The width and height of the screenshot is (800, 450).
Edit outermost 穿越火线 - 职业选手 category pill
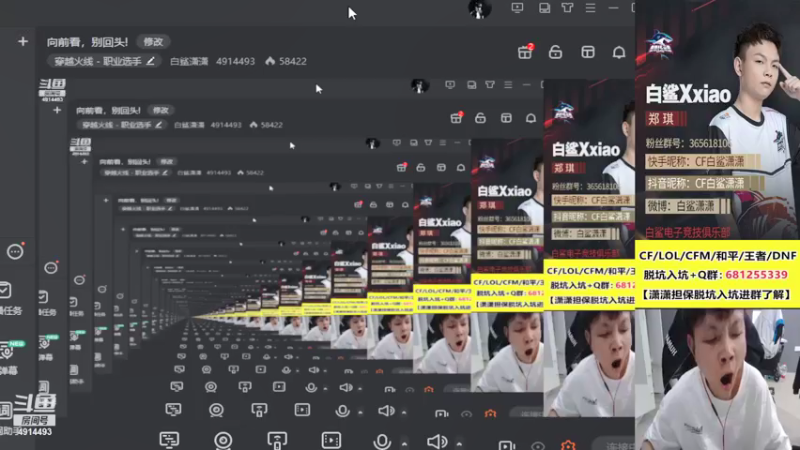[104, 61]
